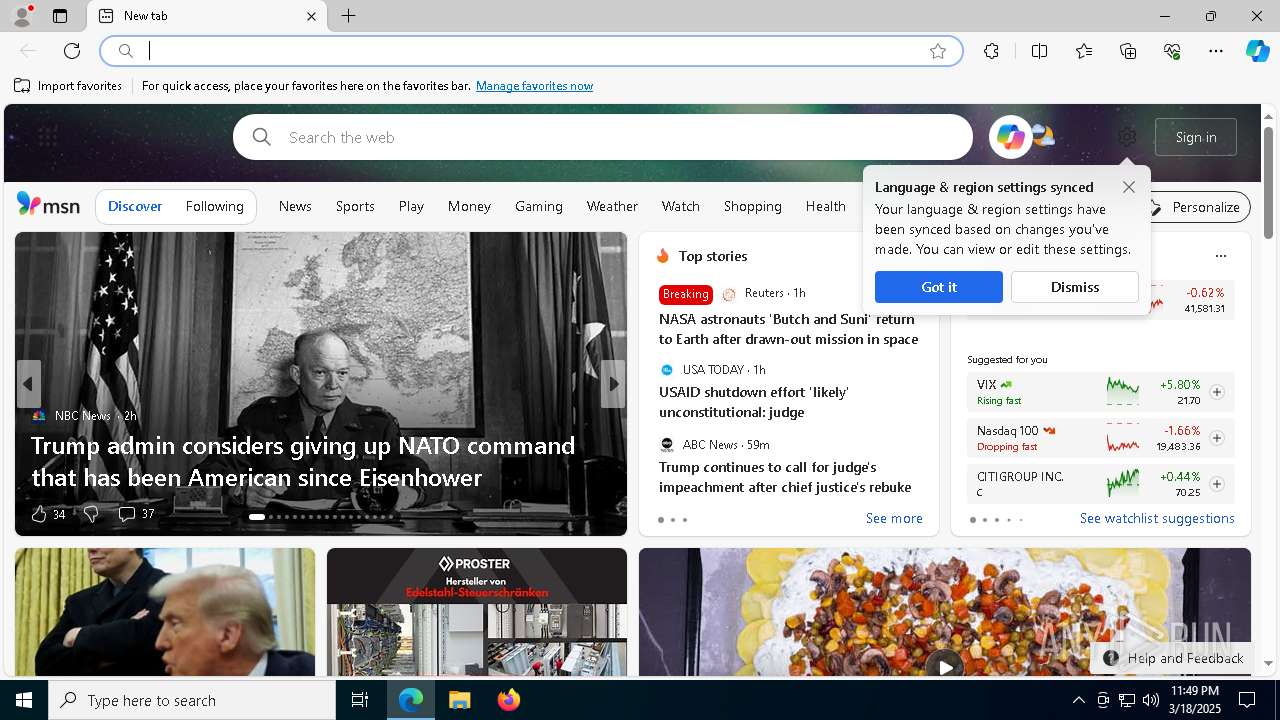Open Trump judge impeachment ABC News story
1280x720 pixels.
(785, 477)
